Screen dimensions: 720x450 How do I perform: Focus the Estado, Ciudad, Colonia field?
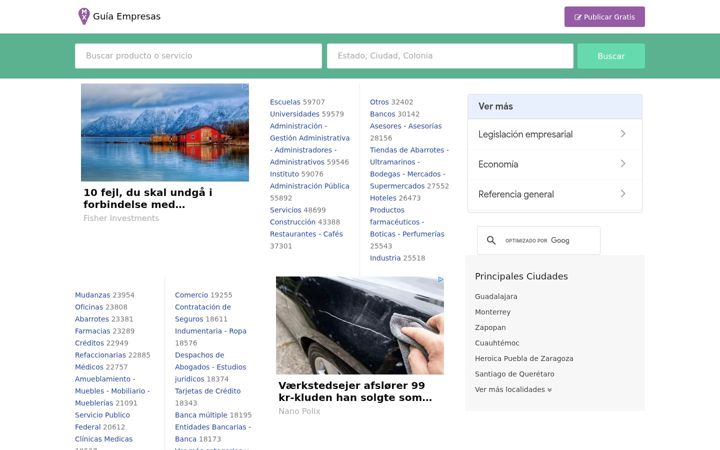(450, 56)
